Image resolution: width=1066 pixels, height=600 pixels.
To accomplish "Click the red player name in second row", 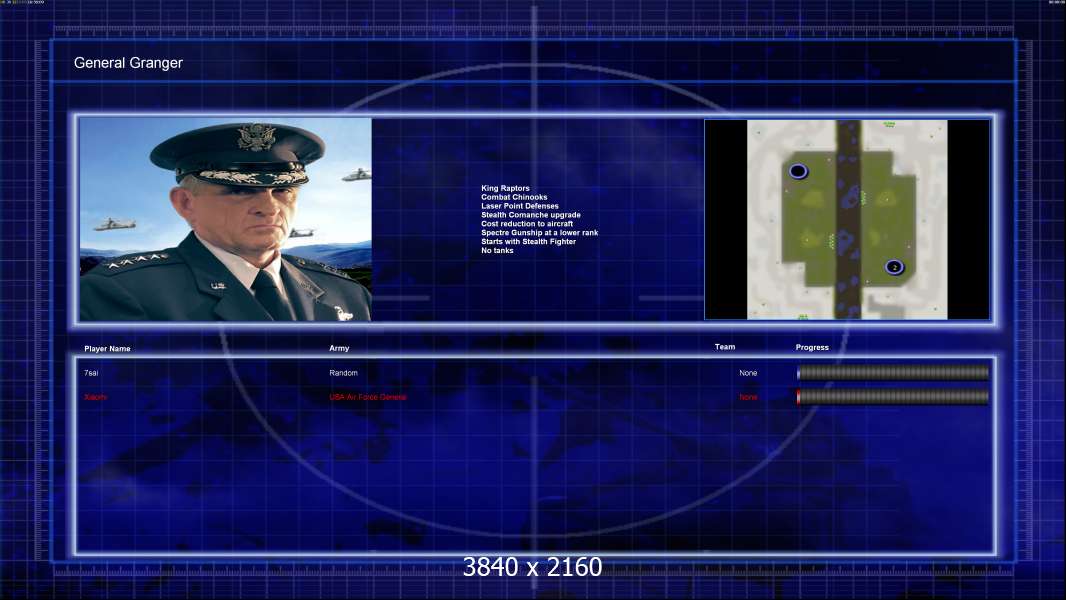I will point(95,397).
